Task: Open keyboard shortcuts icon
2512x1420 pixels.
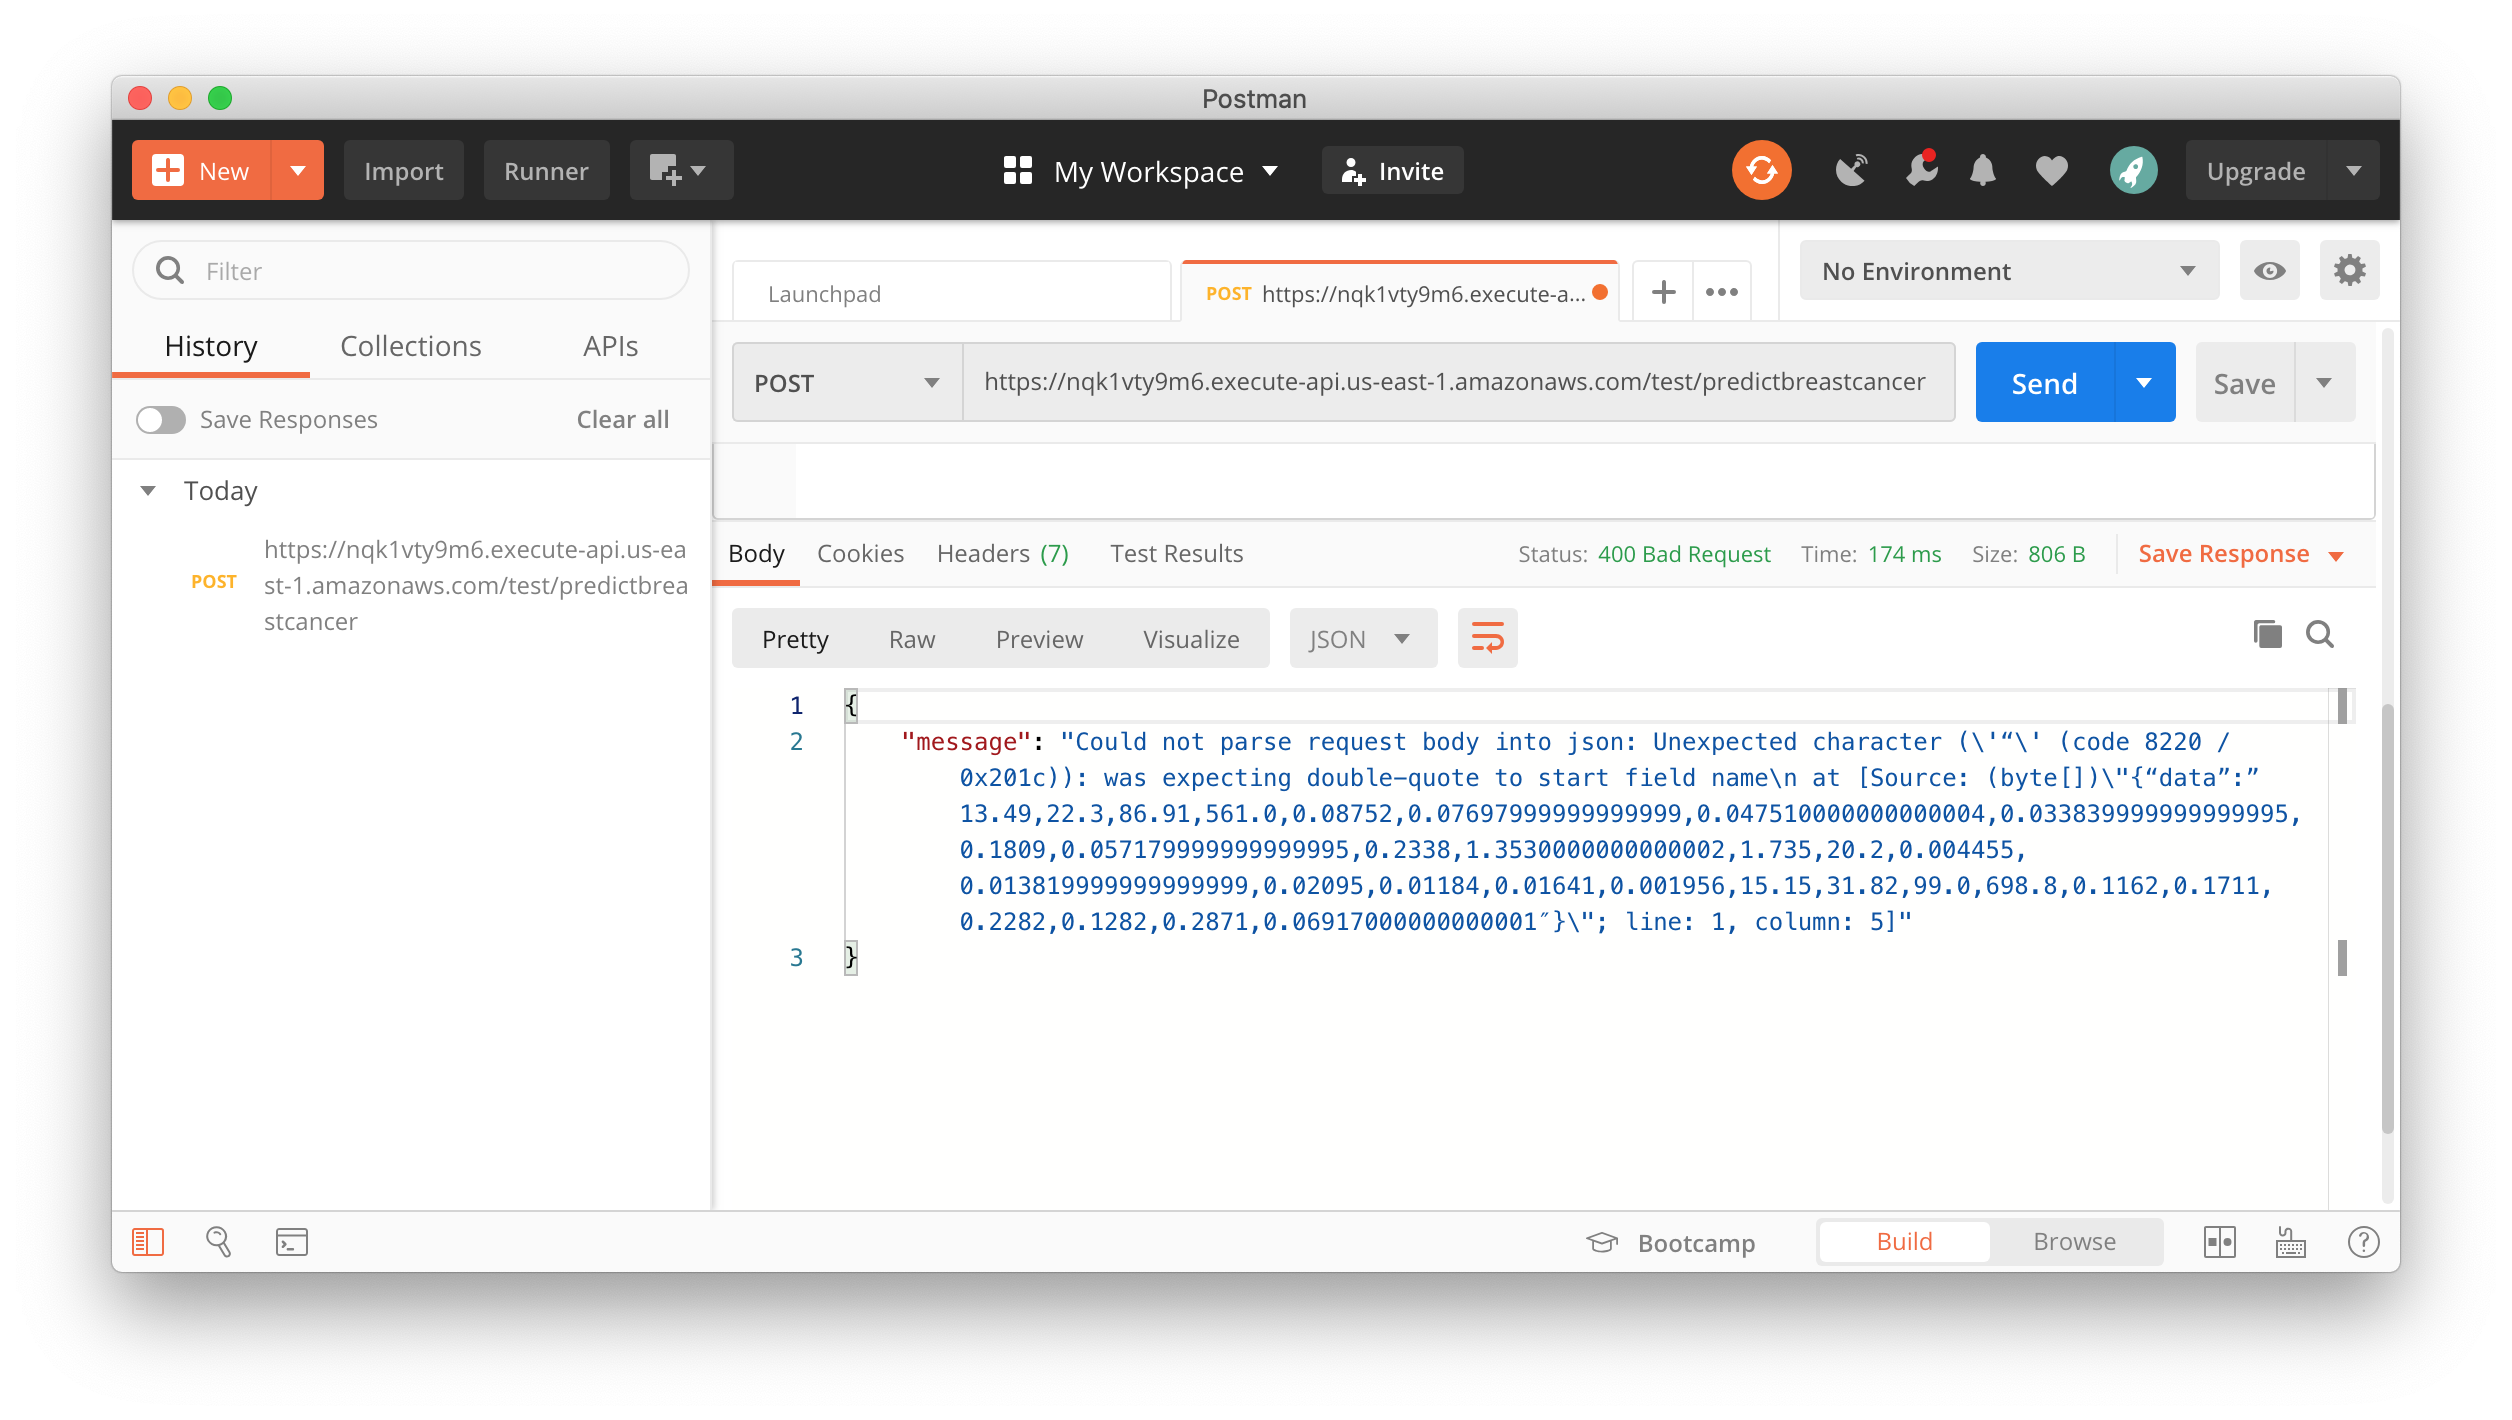Action: (2290, 1241)
